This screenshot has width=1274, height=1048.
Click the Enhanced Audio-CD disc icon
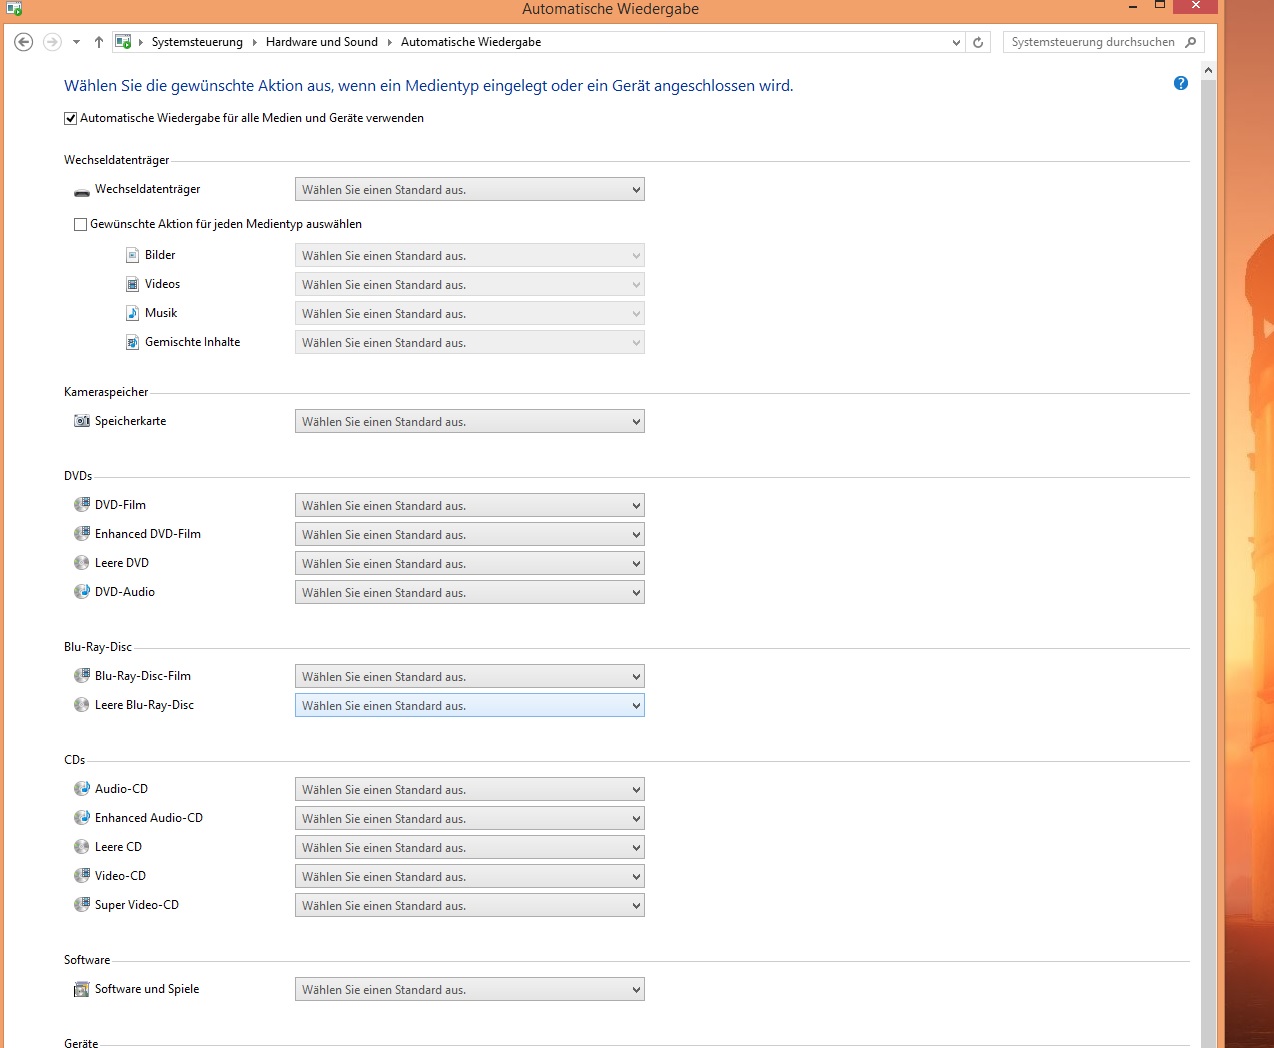point(82,818)
